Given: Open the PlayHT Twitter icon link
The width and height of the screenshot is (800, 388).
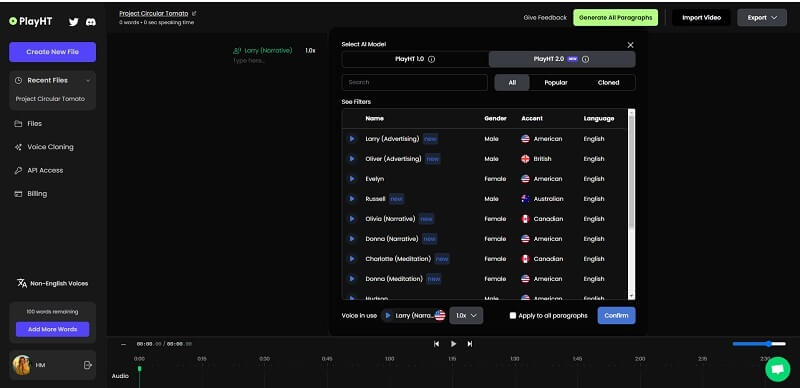Looking at the screenshot, I should [x=74, y=22].
